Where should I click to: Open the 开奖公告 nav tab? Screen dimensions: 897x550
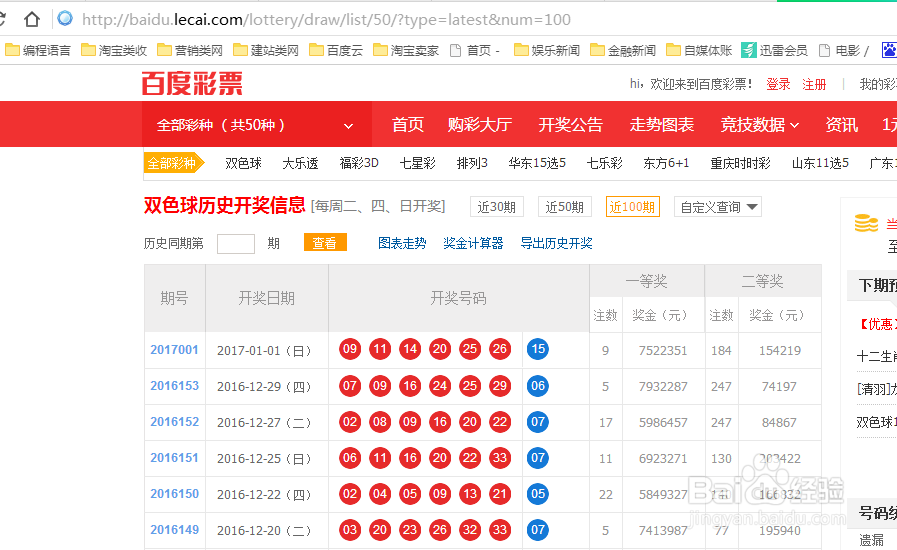click(571, 125)
